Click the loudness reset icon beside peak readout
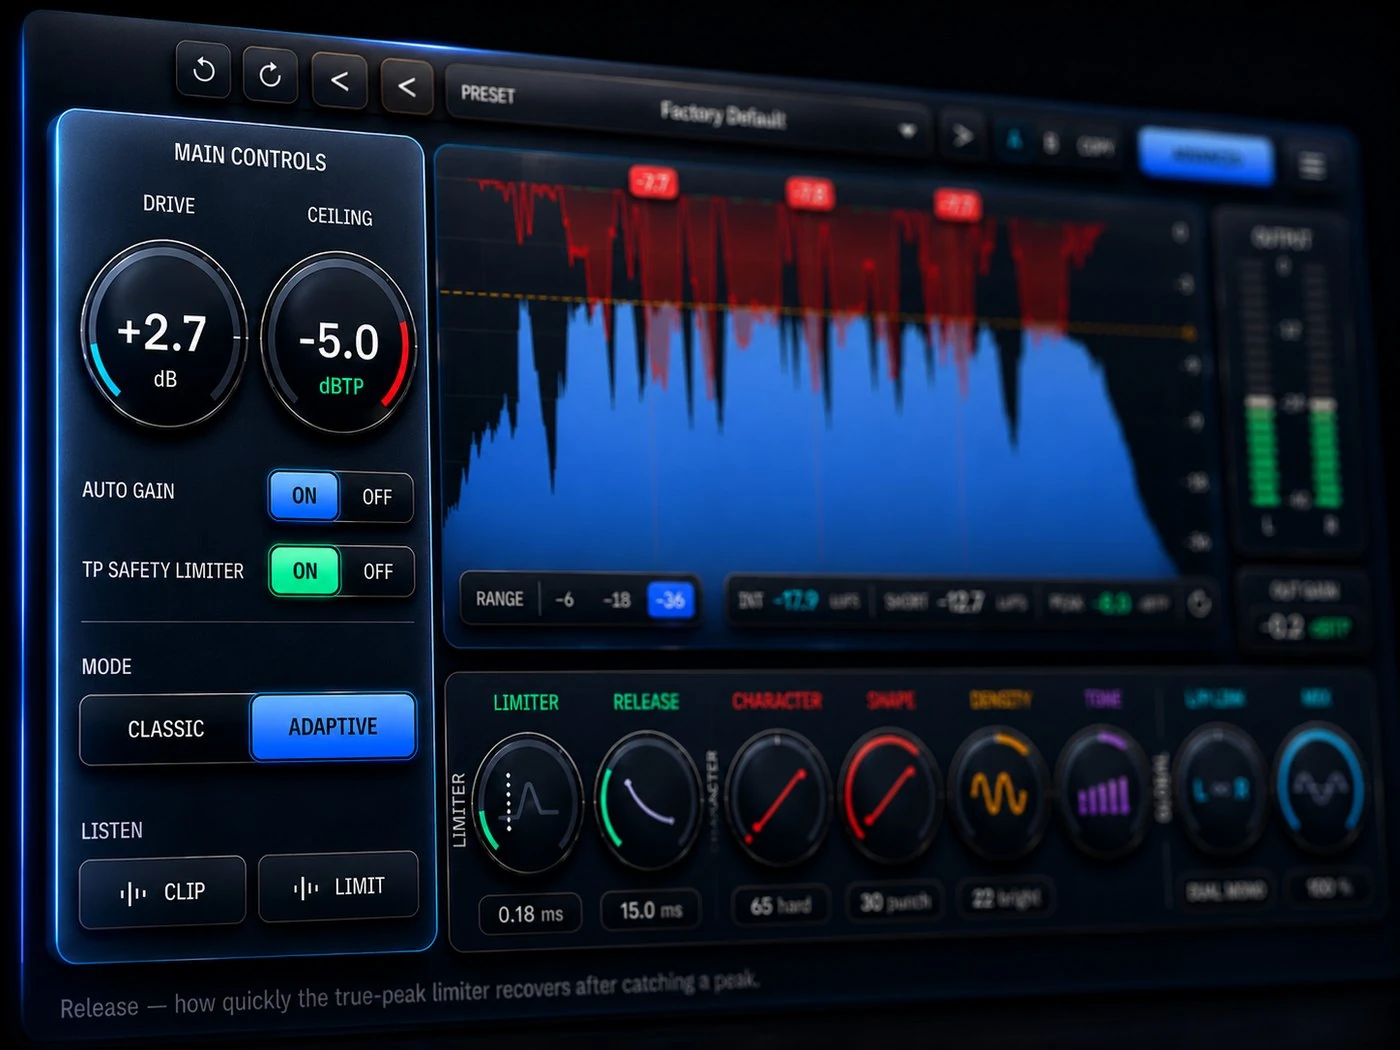The height and width of the screenshot is (1050, 1400). (1198, 603)
